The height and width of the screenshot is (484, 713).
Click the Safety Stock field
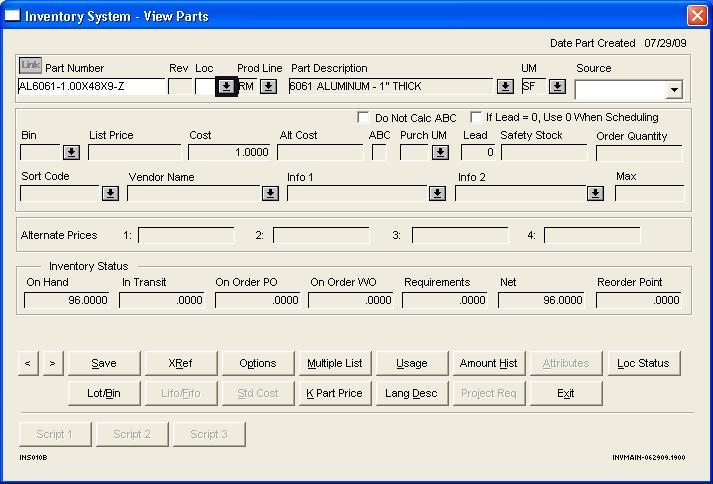tap(544, 152)
